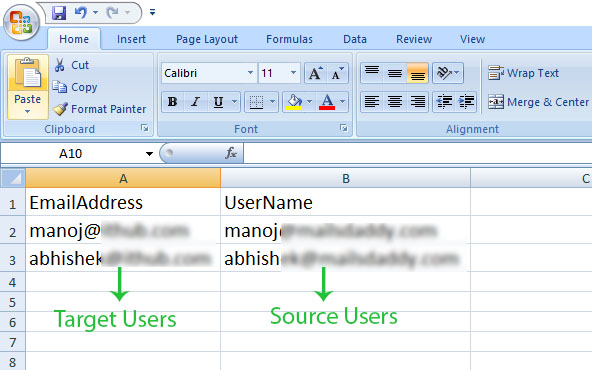This screenshot has width=592, height=370.
Task: Cut the selection
Action: (72, 65)
